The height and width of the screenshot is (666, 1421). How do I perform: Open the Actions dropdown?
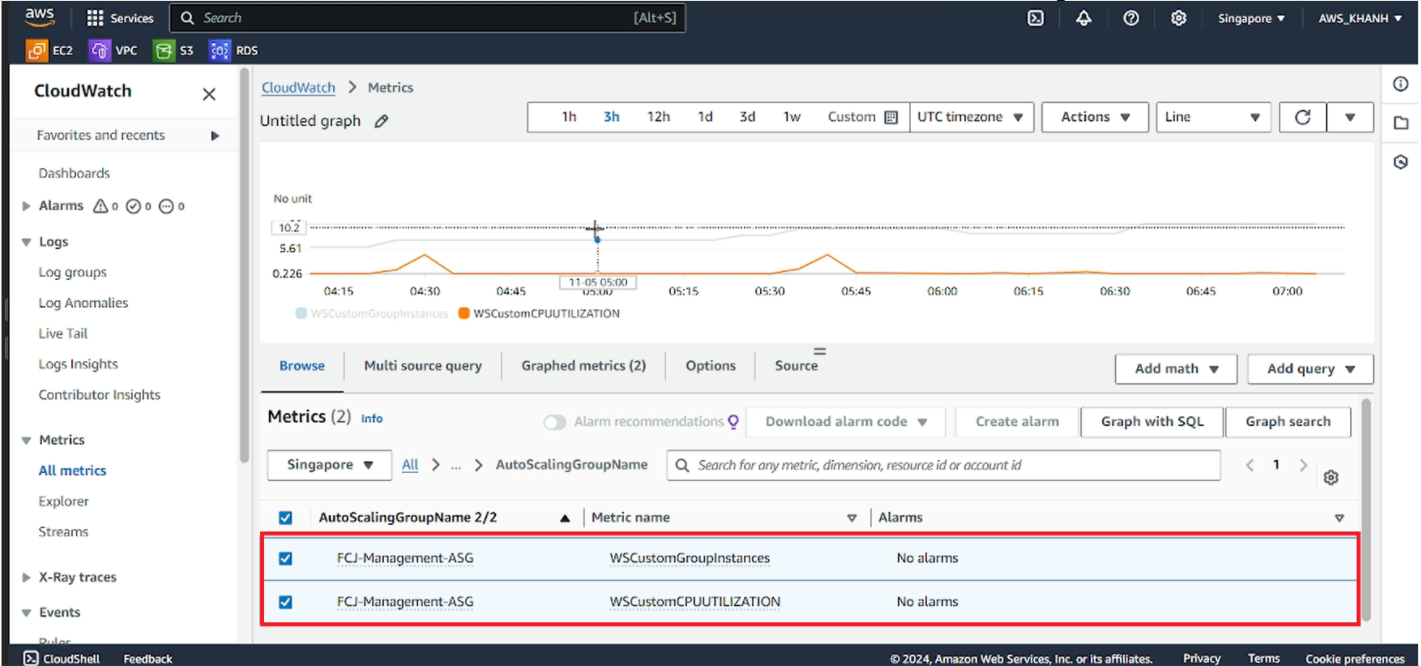[x=1095, y=117]
